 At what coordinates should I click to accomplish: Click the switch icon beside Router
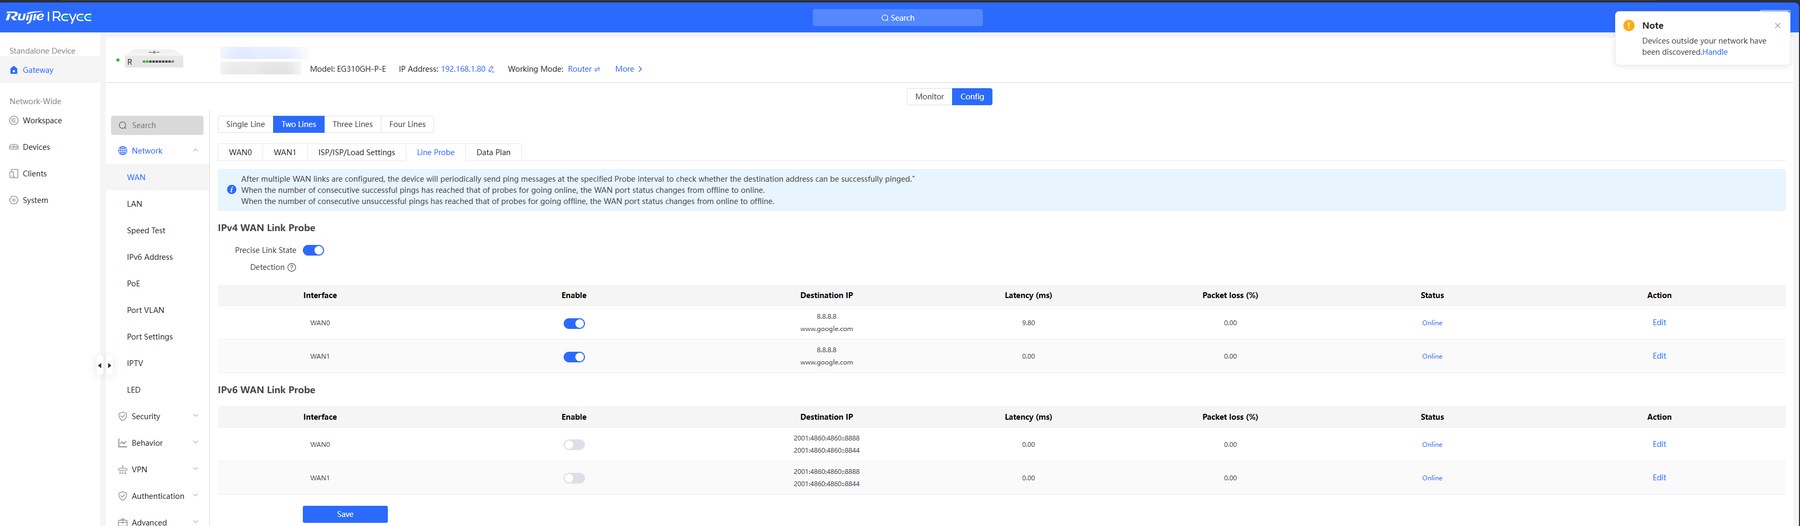coord(597,69)
